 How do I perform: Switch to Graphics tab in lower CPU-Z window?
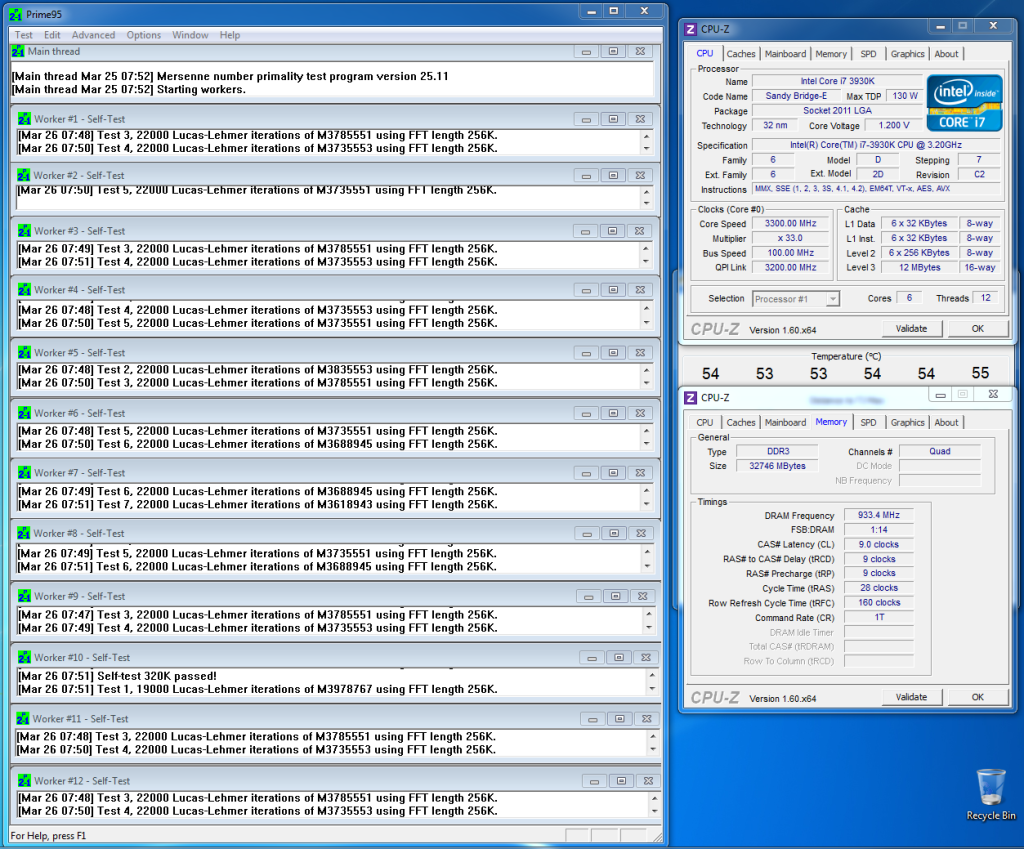tap(907, 423)
